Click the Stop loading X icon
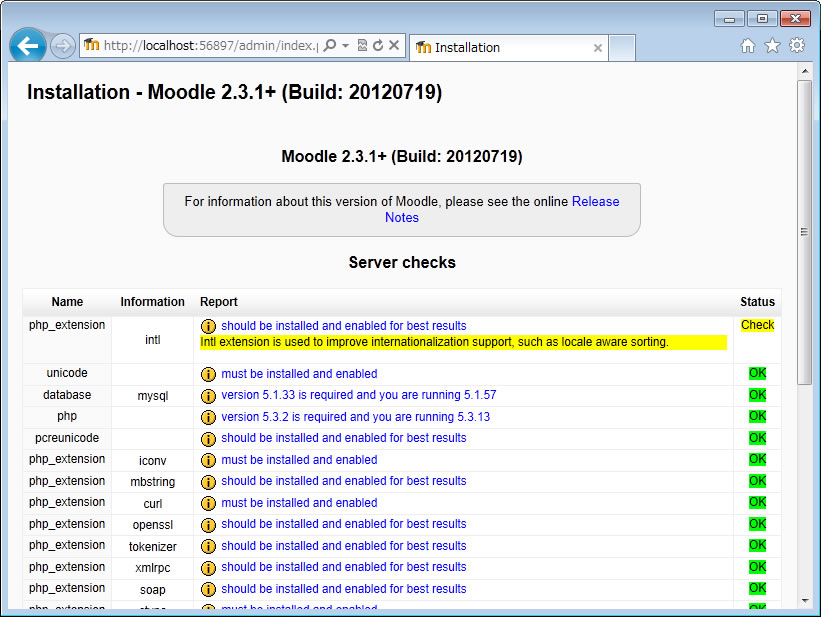 [394, 46]
